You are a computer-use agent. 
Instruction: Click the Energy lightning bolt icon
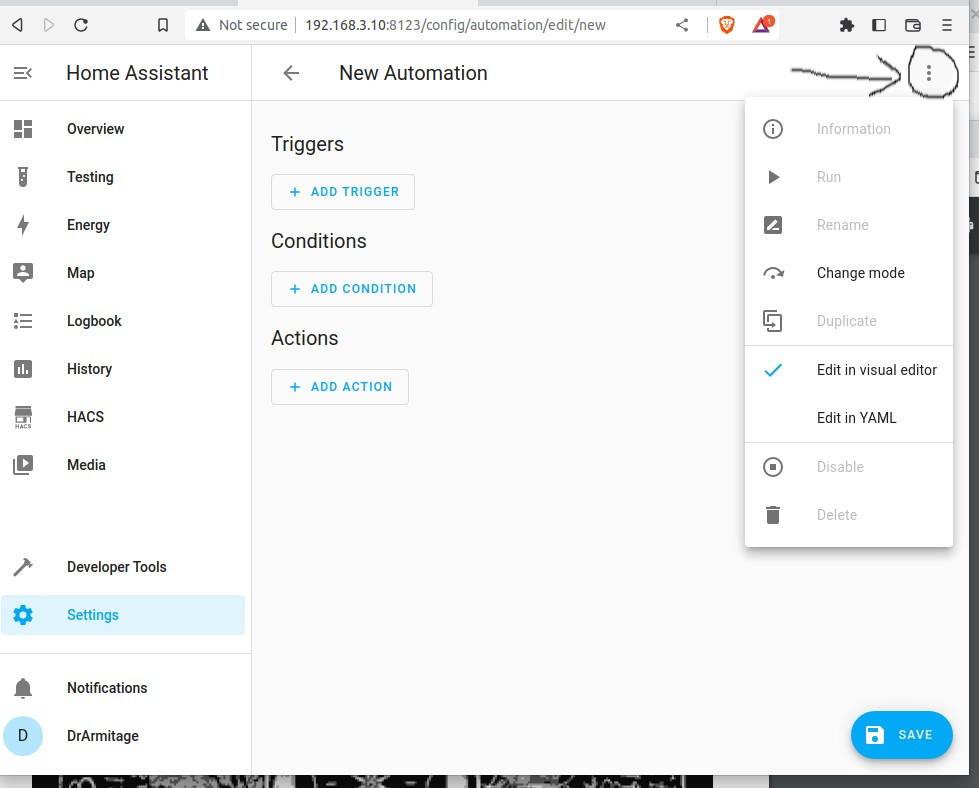pos(22,225)
